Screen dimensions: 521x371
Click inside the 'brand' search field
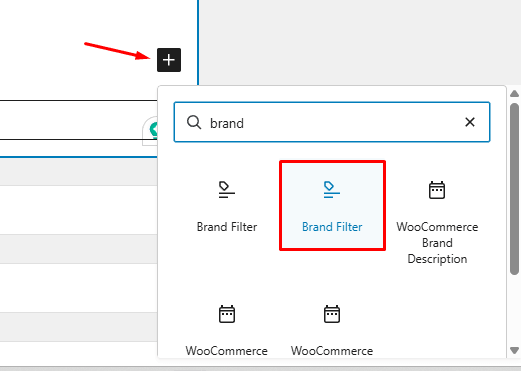pyautogui.click(x=332, y=122)
